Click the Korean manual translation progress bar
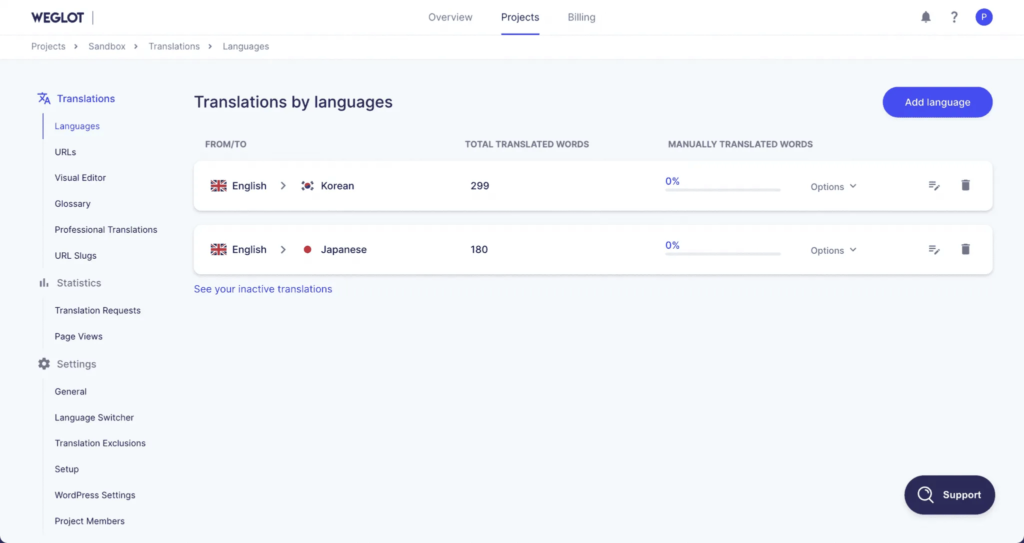 tap(722, 189)
